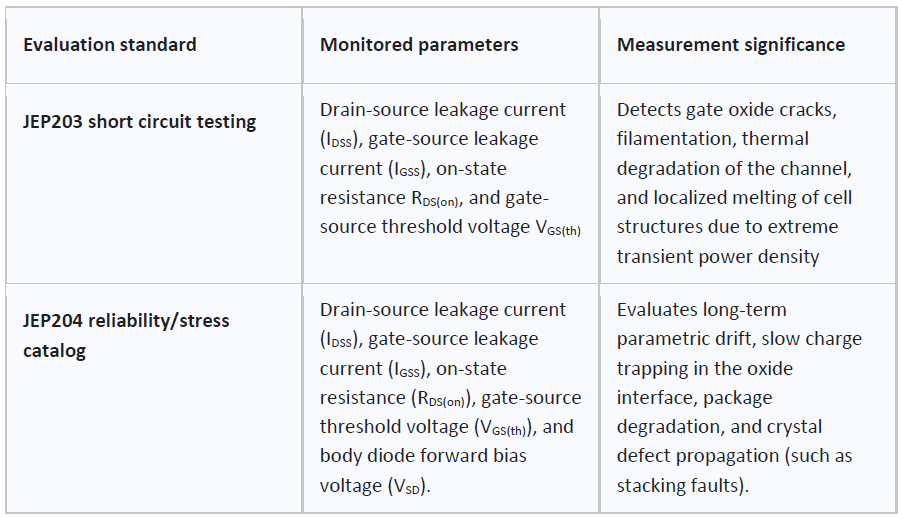
Task: Click the VSD symbol in JEP204 row
Action: 407,487
